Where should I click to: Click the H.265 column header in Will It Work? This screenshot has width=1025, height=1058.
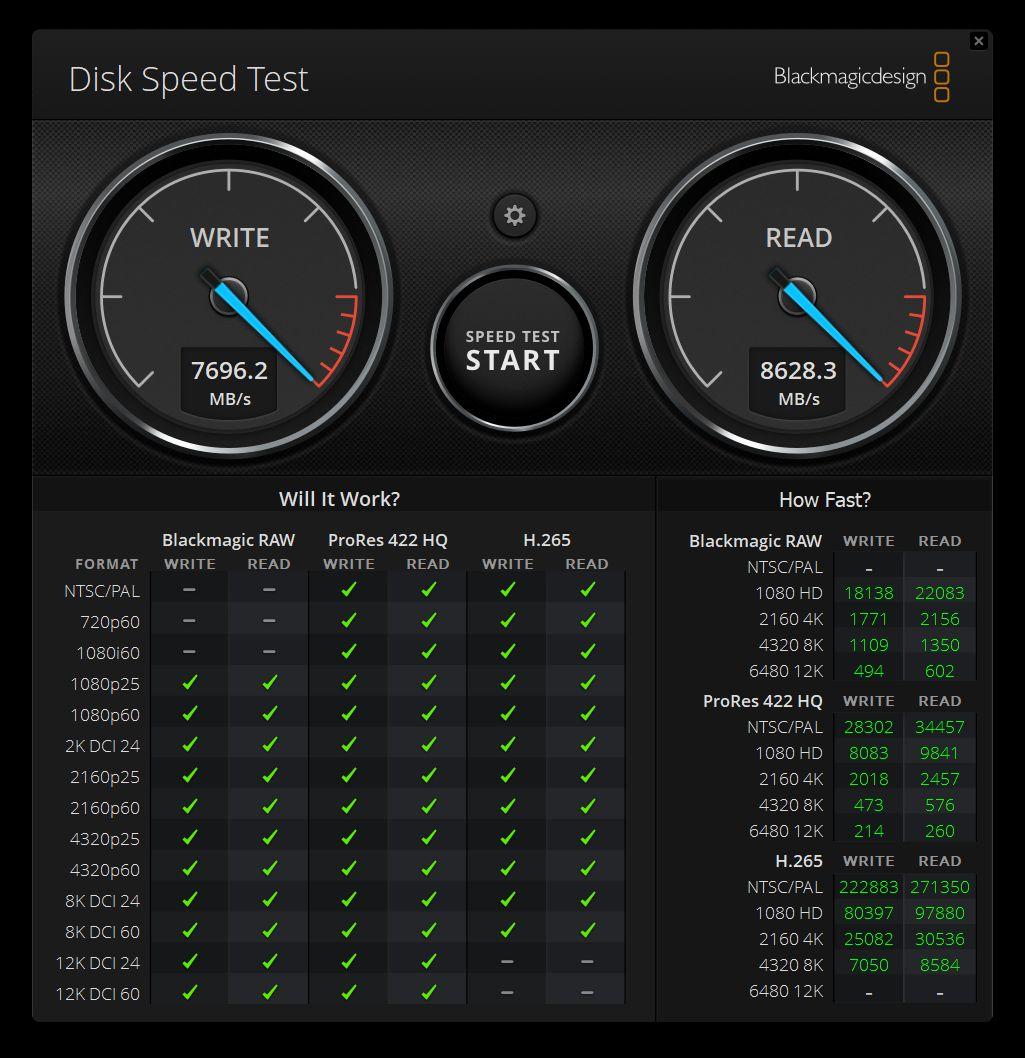point(547,540)
